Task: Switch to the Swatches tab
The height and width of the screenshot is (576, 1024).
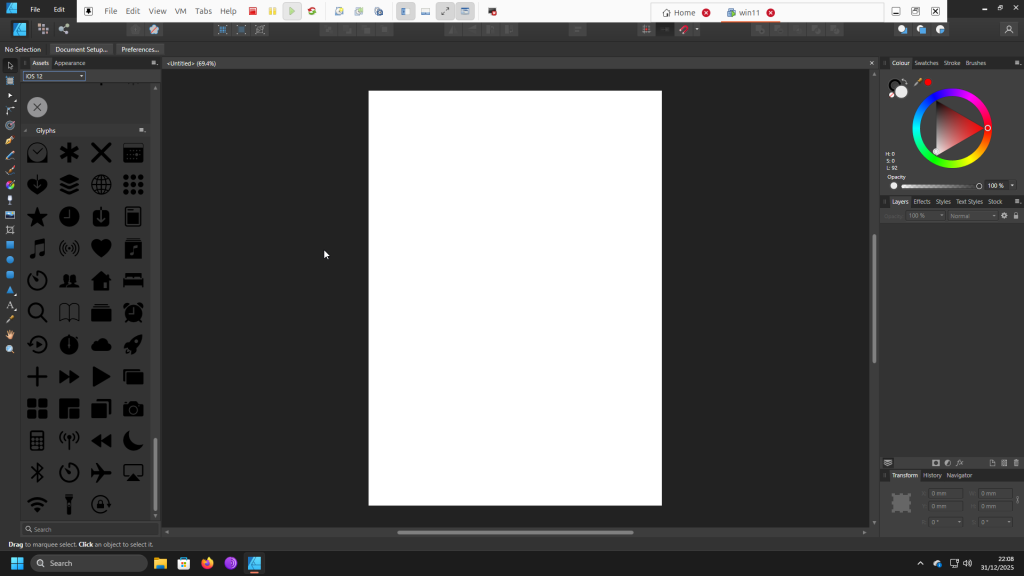Action: 926,63
